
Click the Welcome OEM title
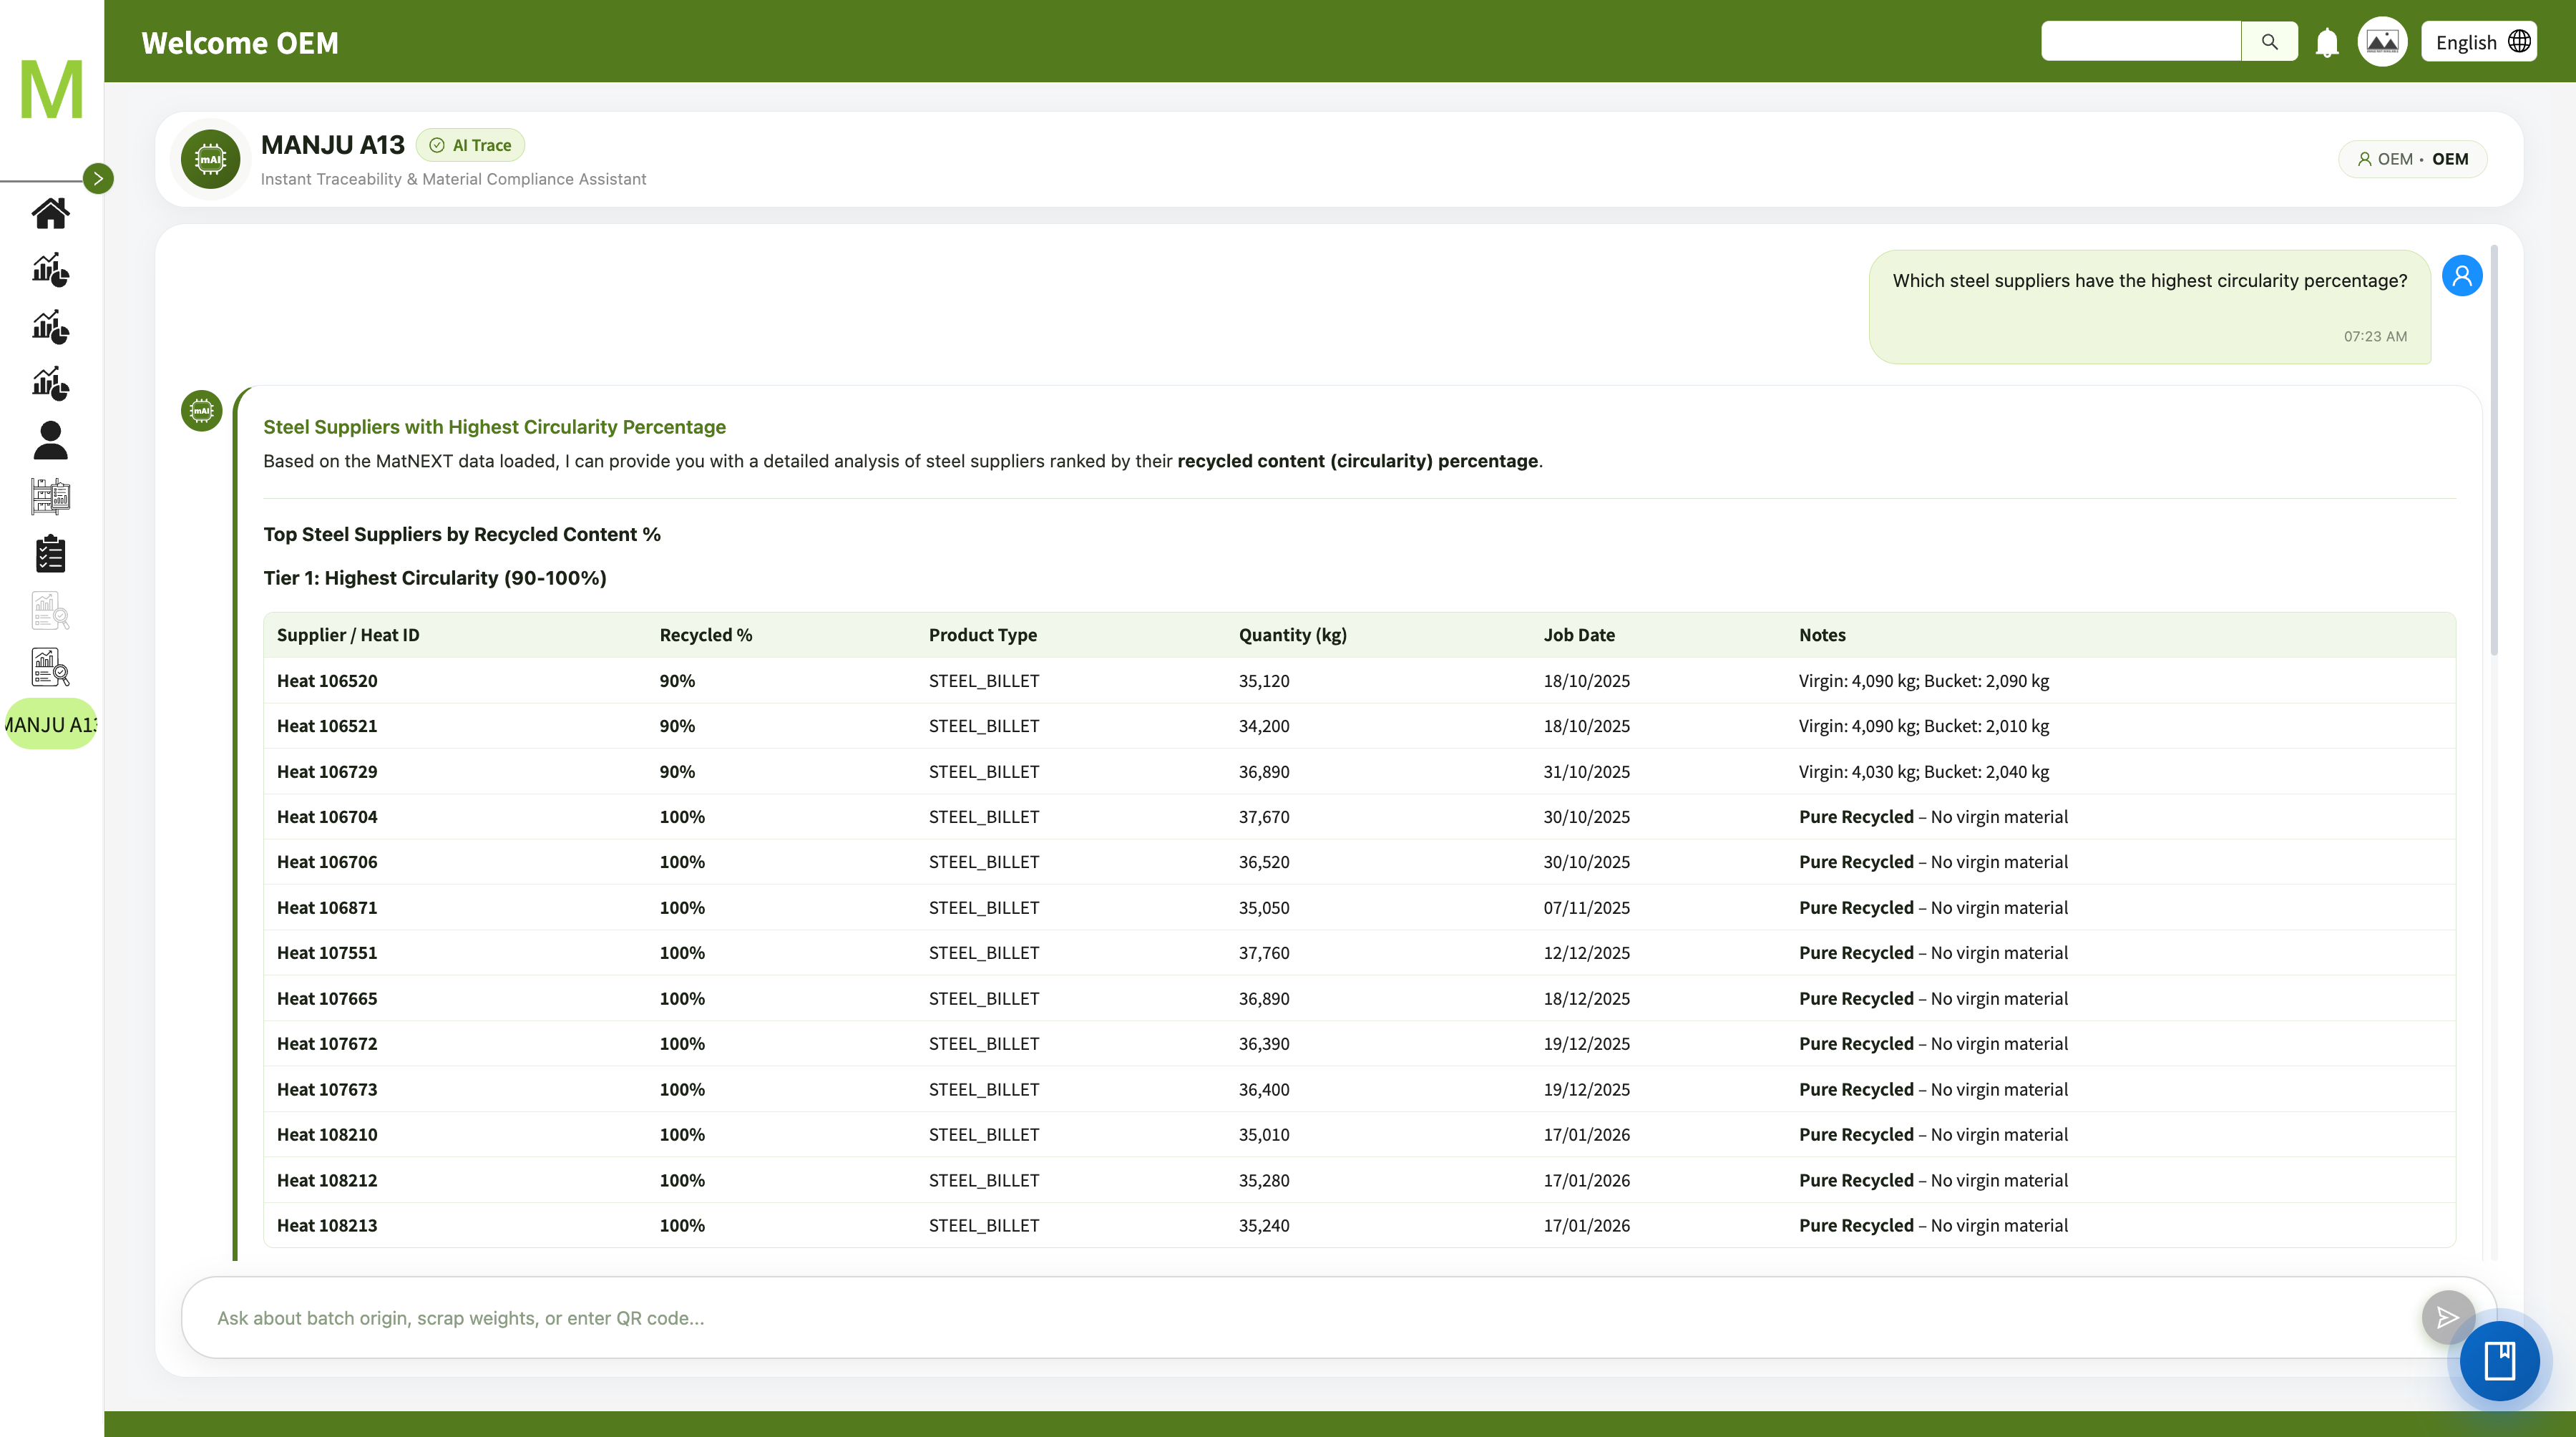pos(240,43)
